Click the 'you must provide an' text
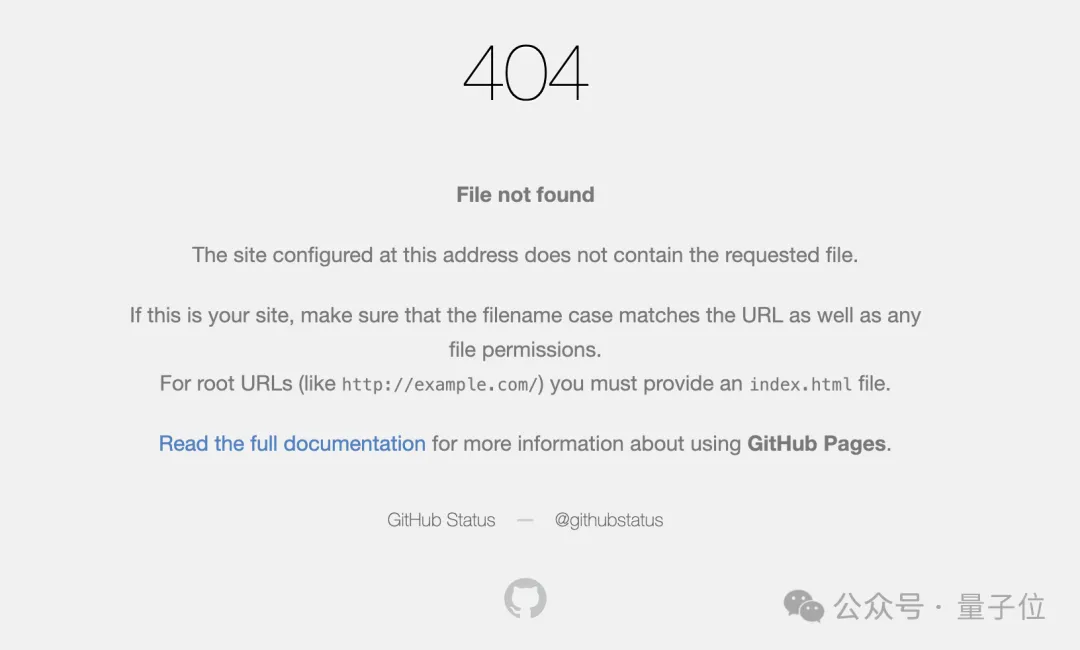The image size is (1080, 650). click(646, 384)
